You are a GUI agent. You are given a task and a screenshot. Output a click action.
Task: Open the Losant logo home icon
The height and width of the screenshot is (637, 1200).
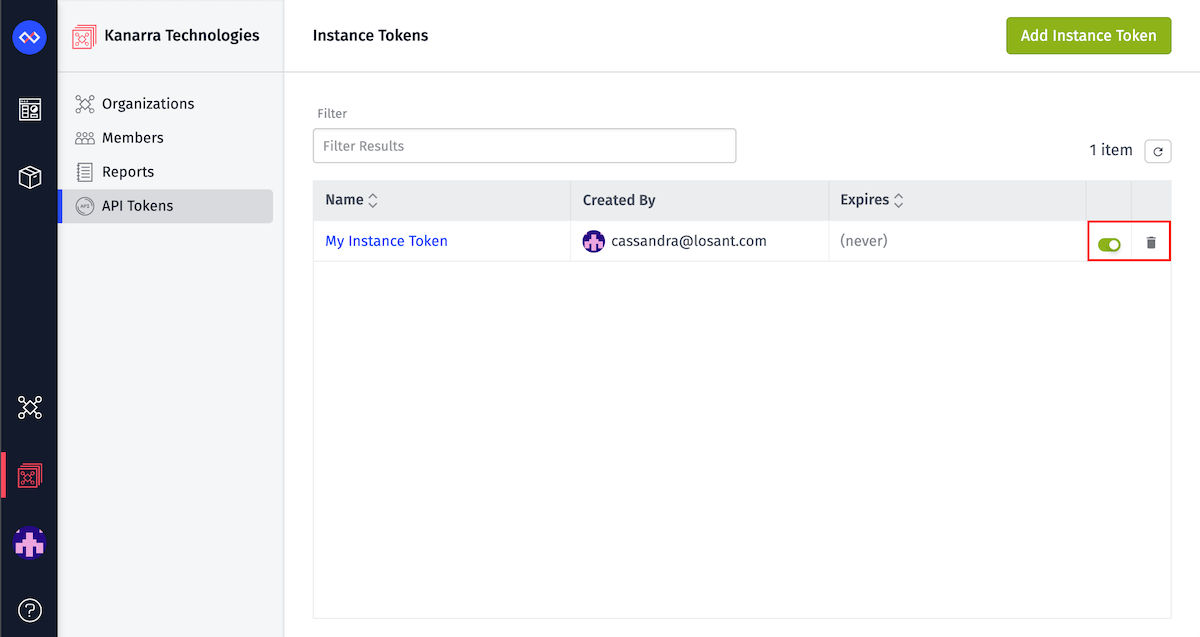coord(29,38)
